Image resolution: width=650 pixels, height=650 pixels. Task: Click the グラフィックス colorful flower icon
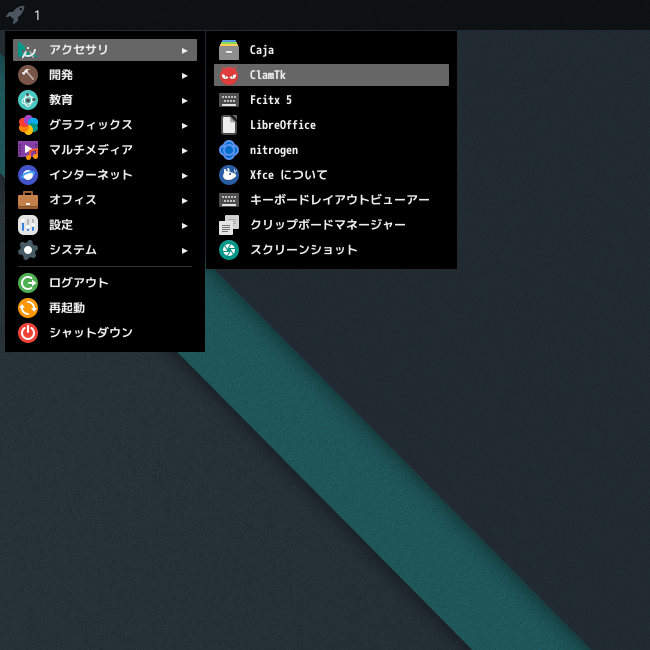point(28,125)
